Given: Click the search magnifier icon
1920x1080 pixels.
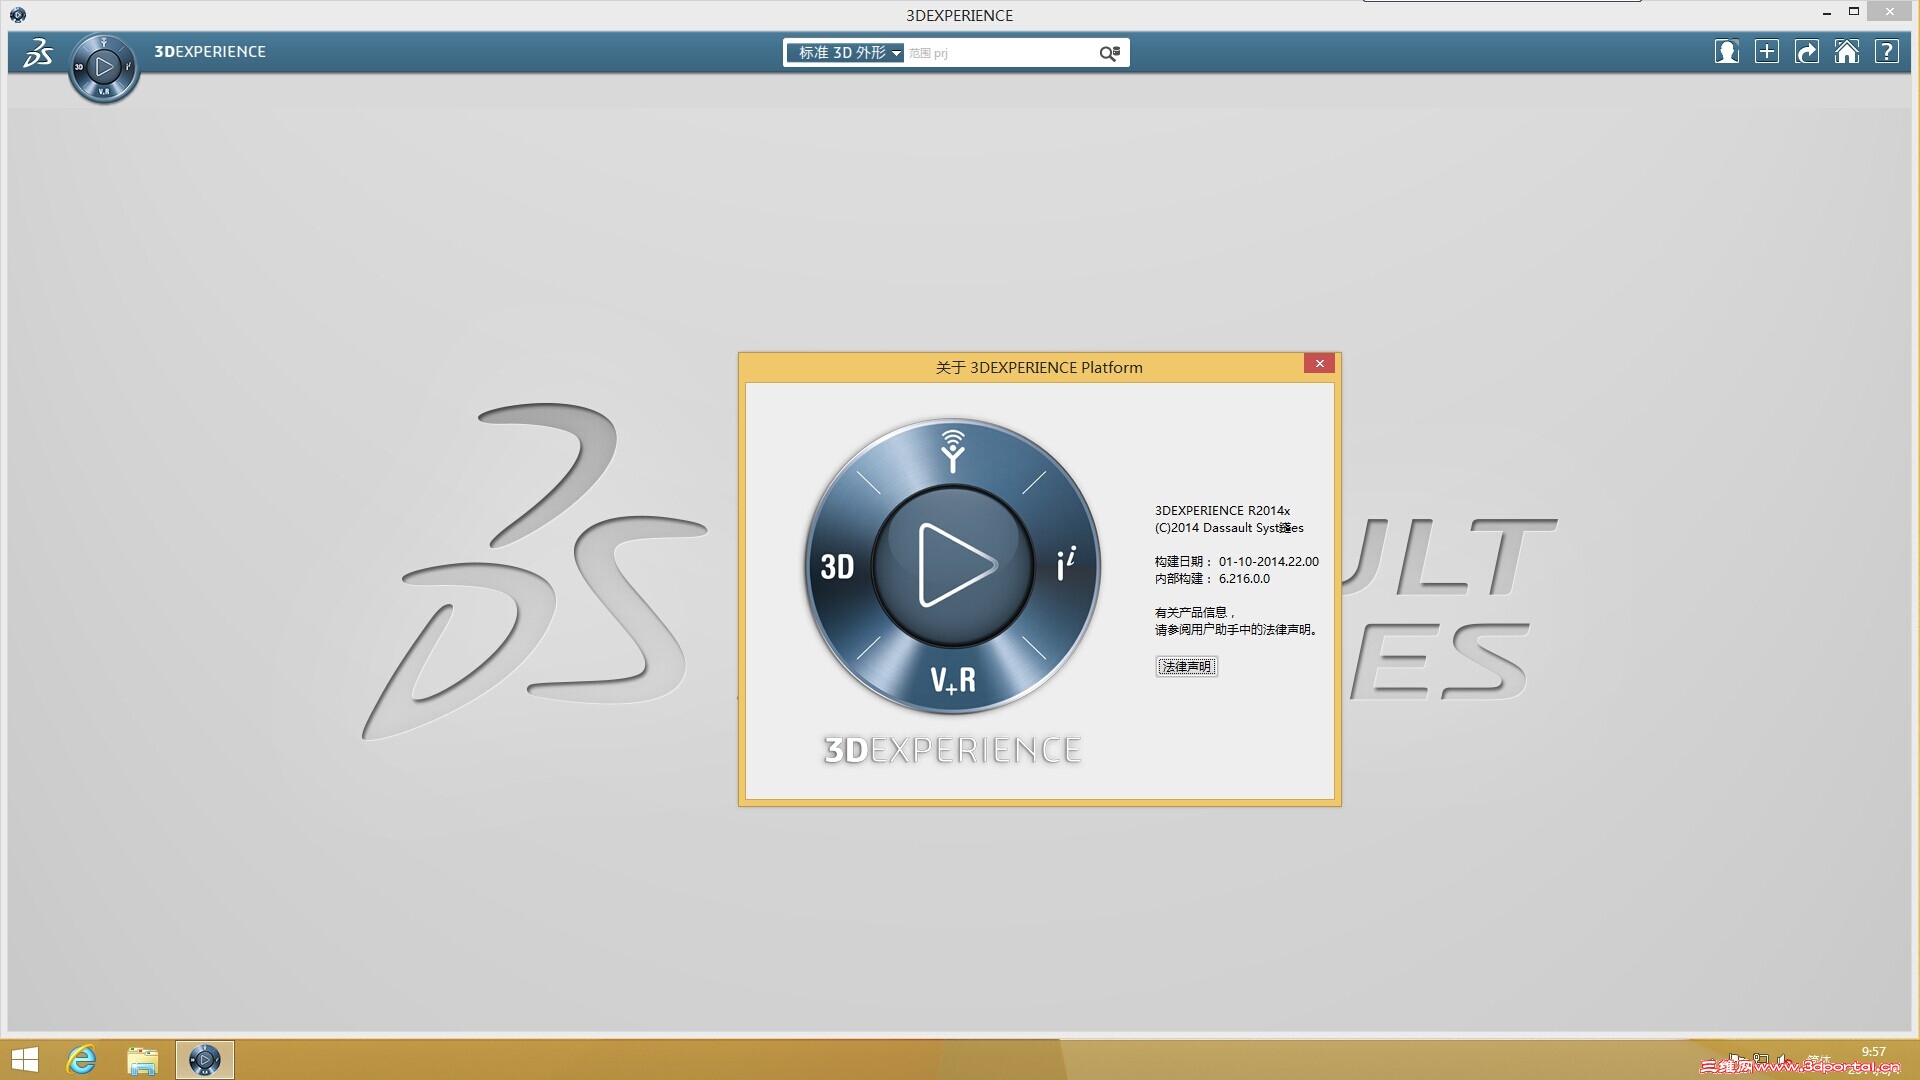Looking at the screenshot, I should point(1109,53).
